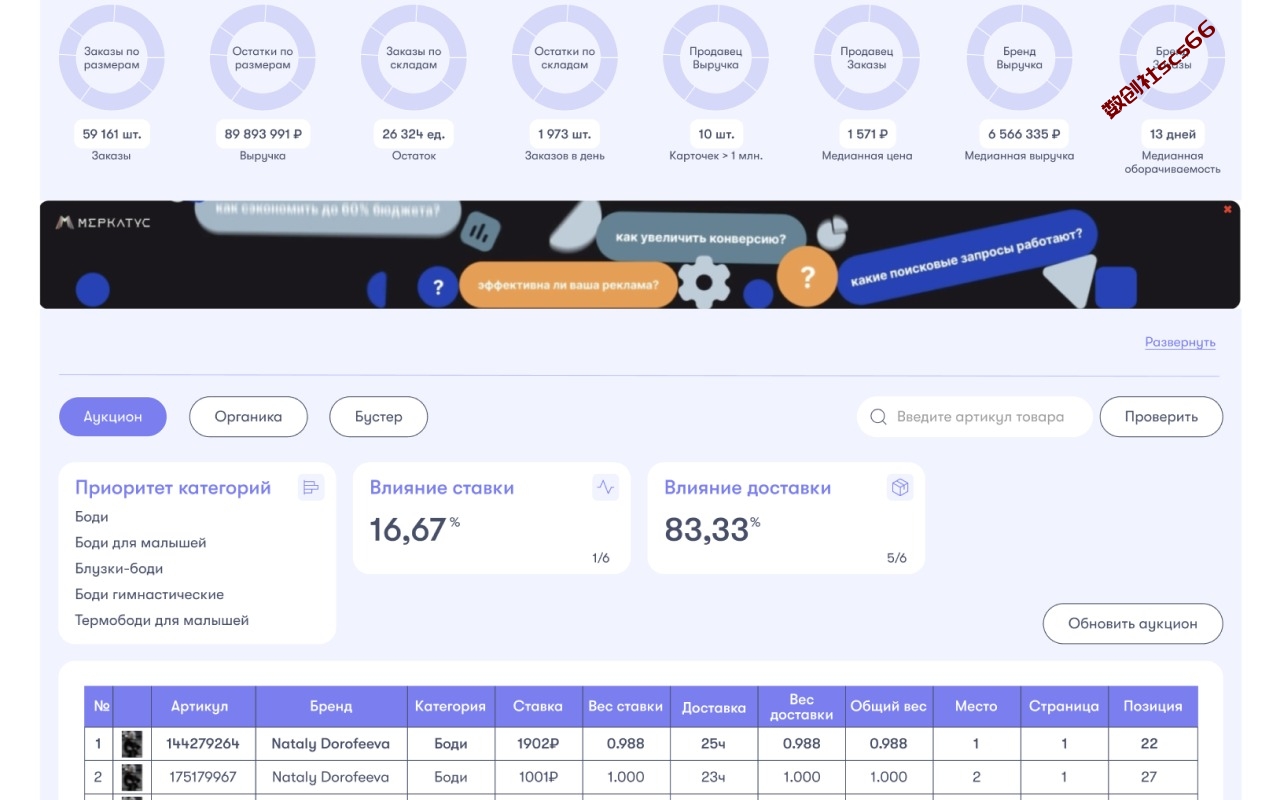Click the 26 324 ед. stock value
Image resolution: width=1280 pixels, height=800 pixels.
pos(414,134)
